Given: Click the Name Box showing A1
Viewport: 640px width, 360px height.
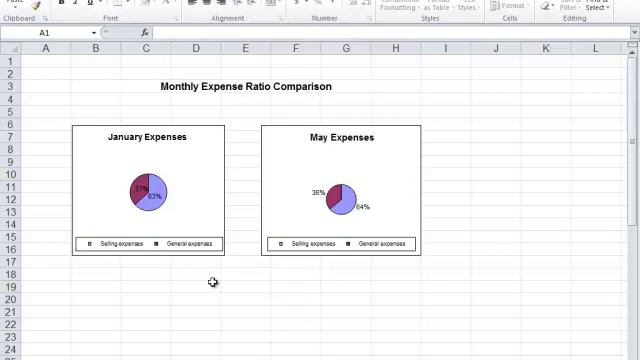Looking at the screenshot, I should point(44,33).
